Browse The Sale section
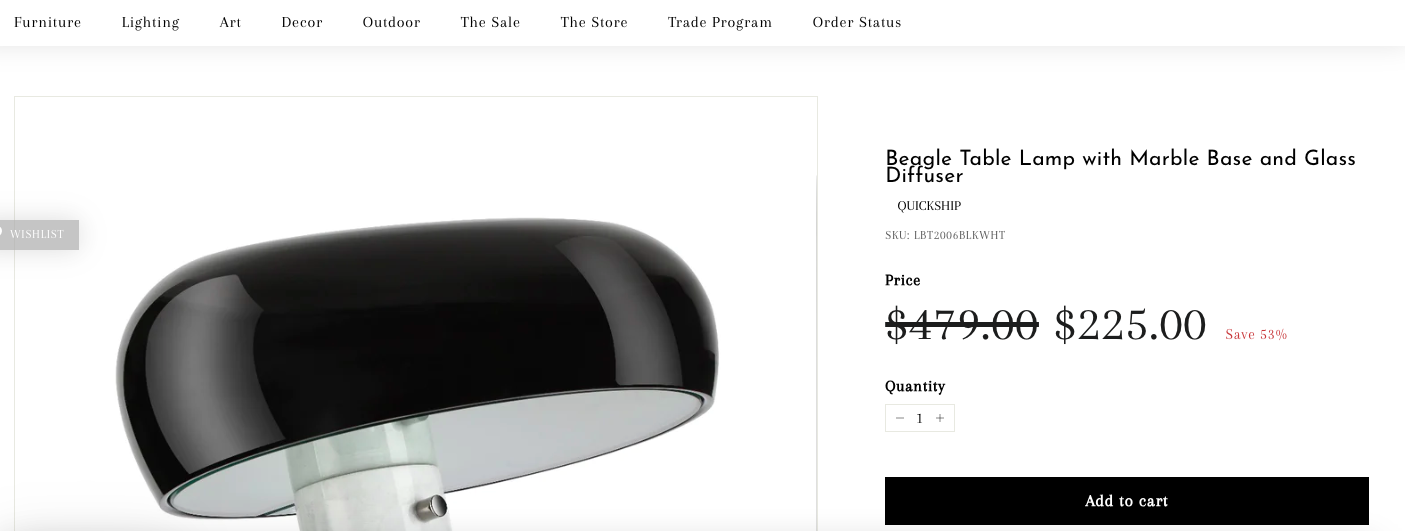This screenshot has height=531, width=1405. pyautogui.click(x=491, y=22)
